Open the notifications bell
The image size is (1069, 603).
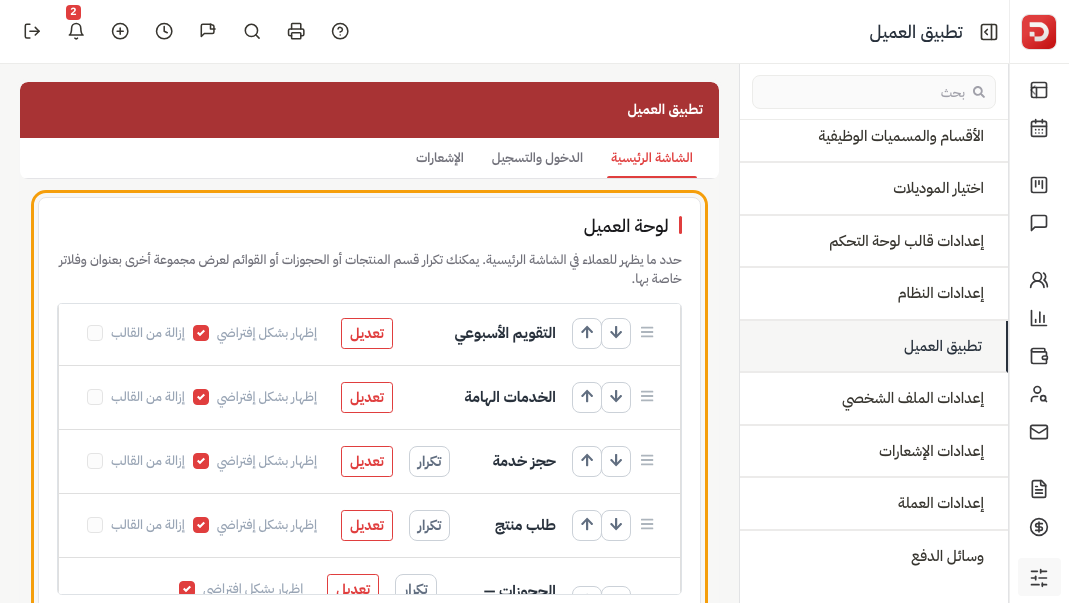click(x=76, y=31)
